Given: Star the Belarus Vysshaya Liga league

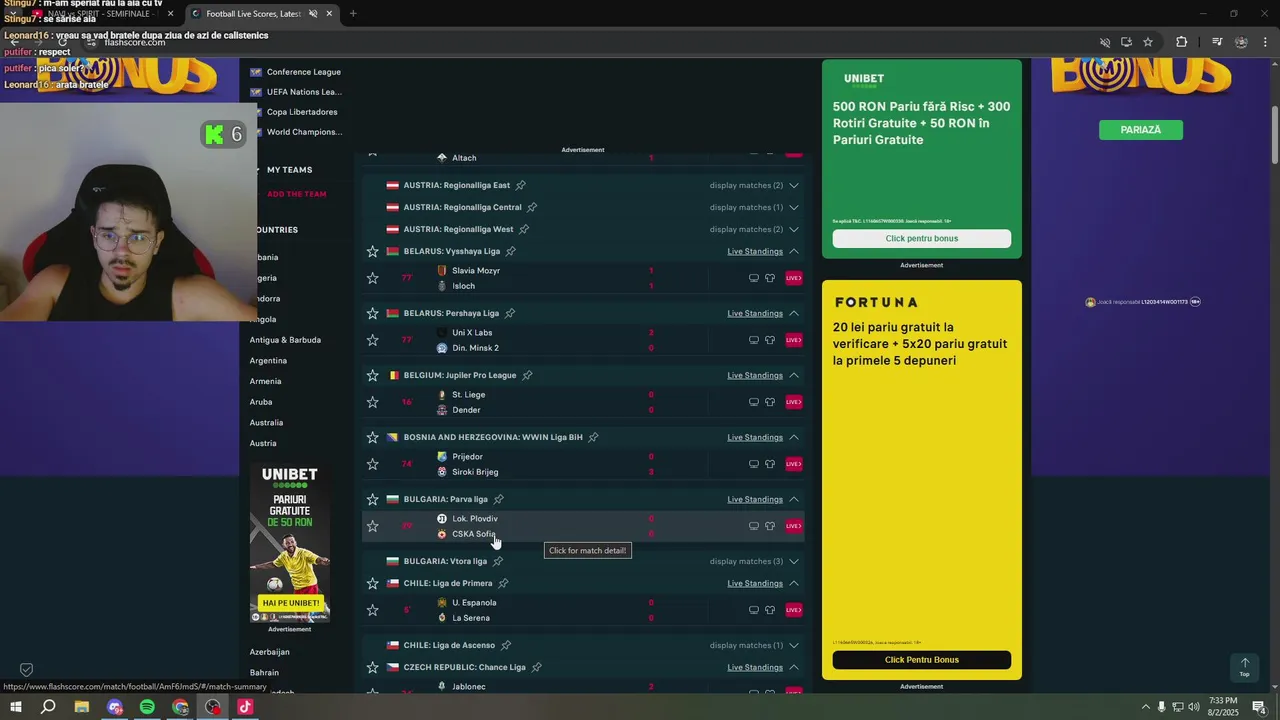Looking at the screenshot, I should click(372, 251).
